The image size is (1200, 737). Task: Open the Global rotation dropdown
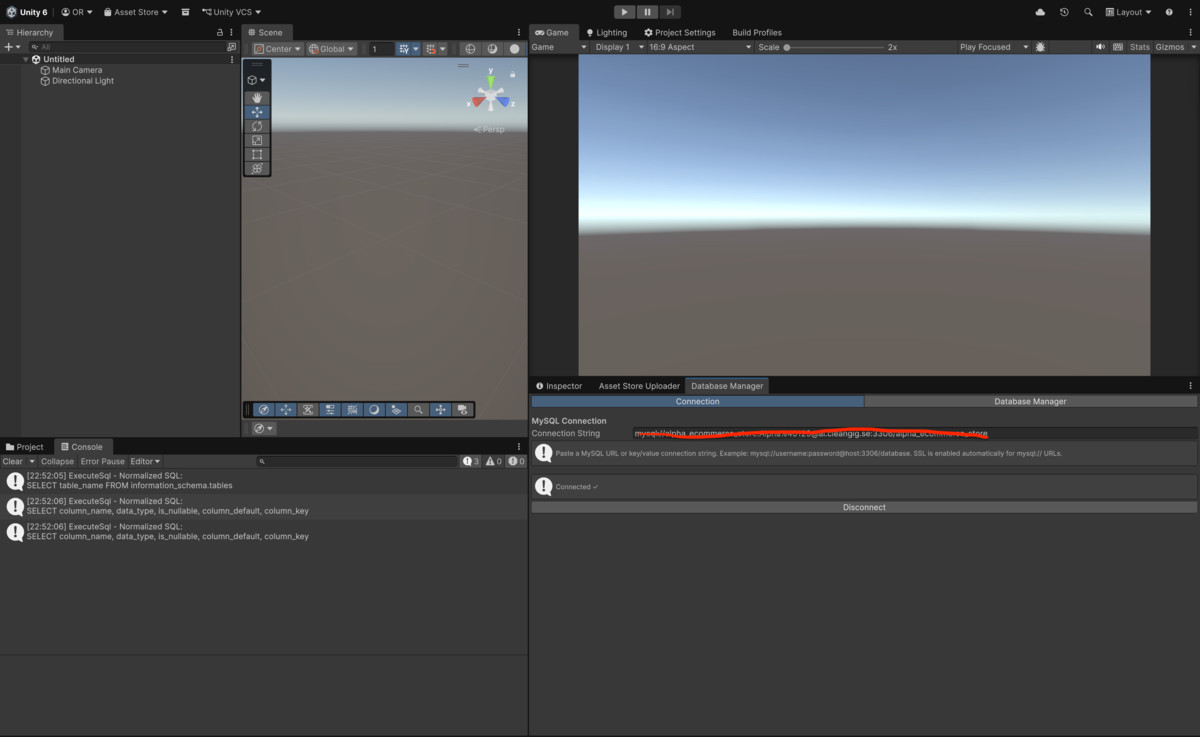point(331,48)
